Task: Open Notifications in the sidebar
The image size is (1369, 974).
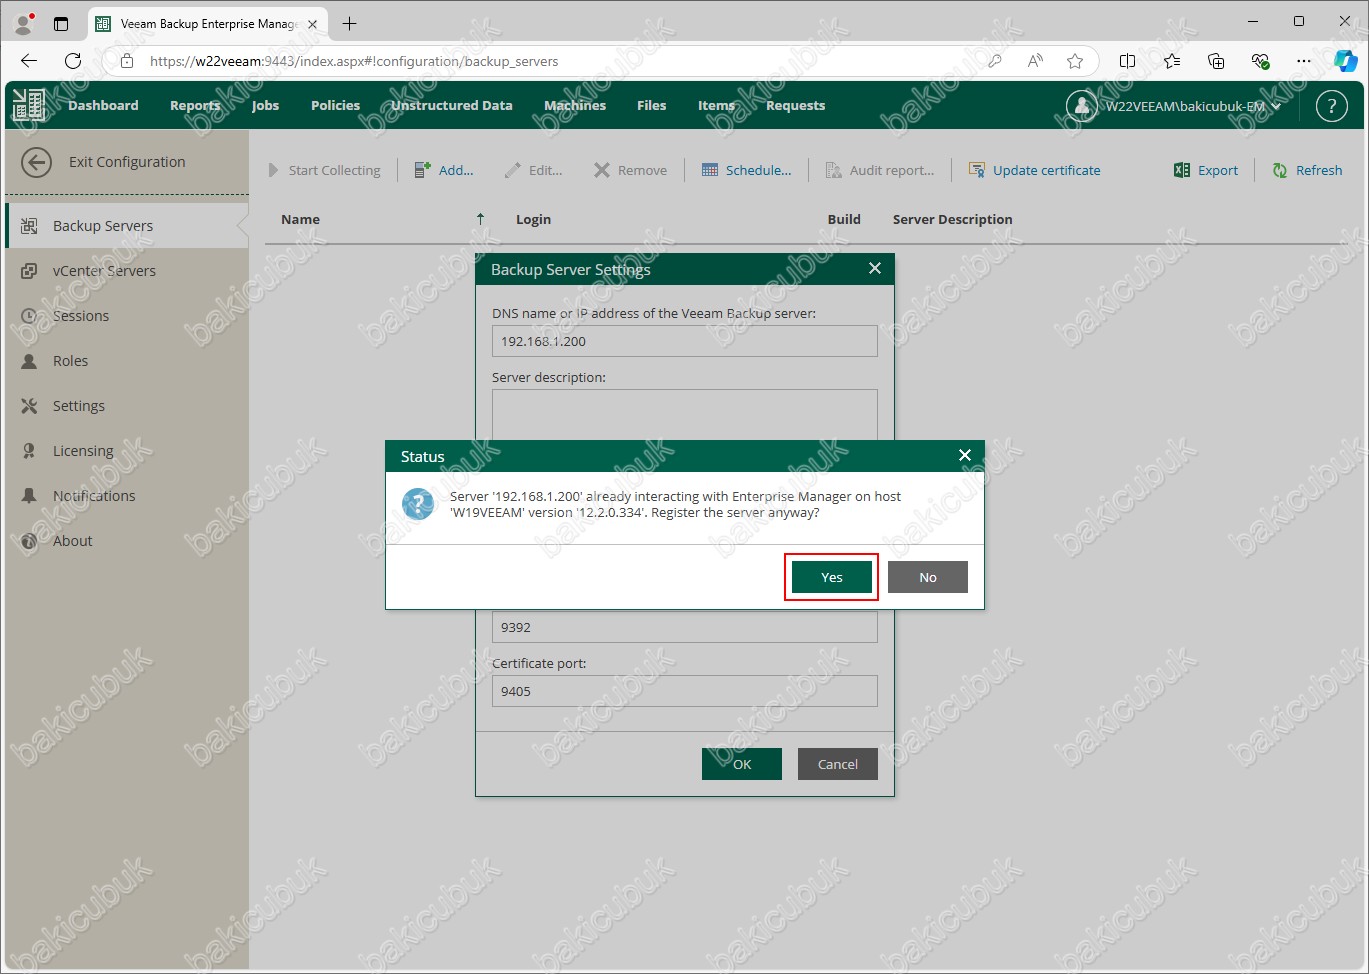Action: coord(127,496)
